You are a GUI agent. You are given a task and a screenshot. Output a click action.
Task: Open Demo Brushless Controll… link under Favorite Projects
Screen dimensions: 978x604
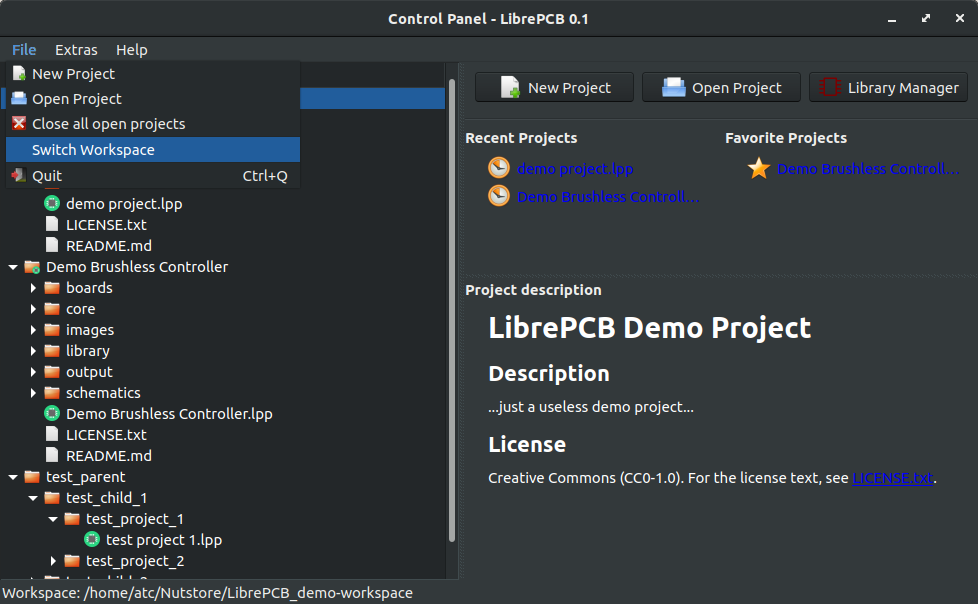click(868, 169)
